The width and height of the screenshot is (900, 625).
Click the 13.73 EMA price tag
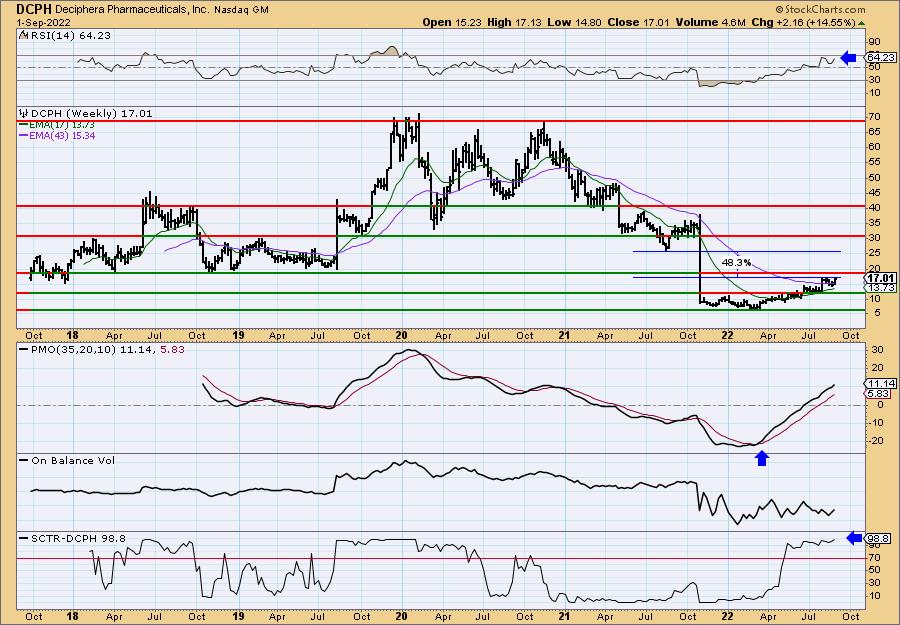point(882,287)
